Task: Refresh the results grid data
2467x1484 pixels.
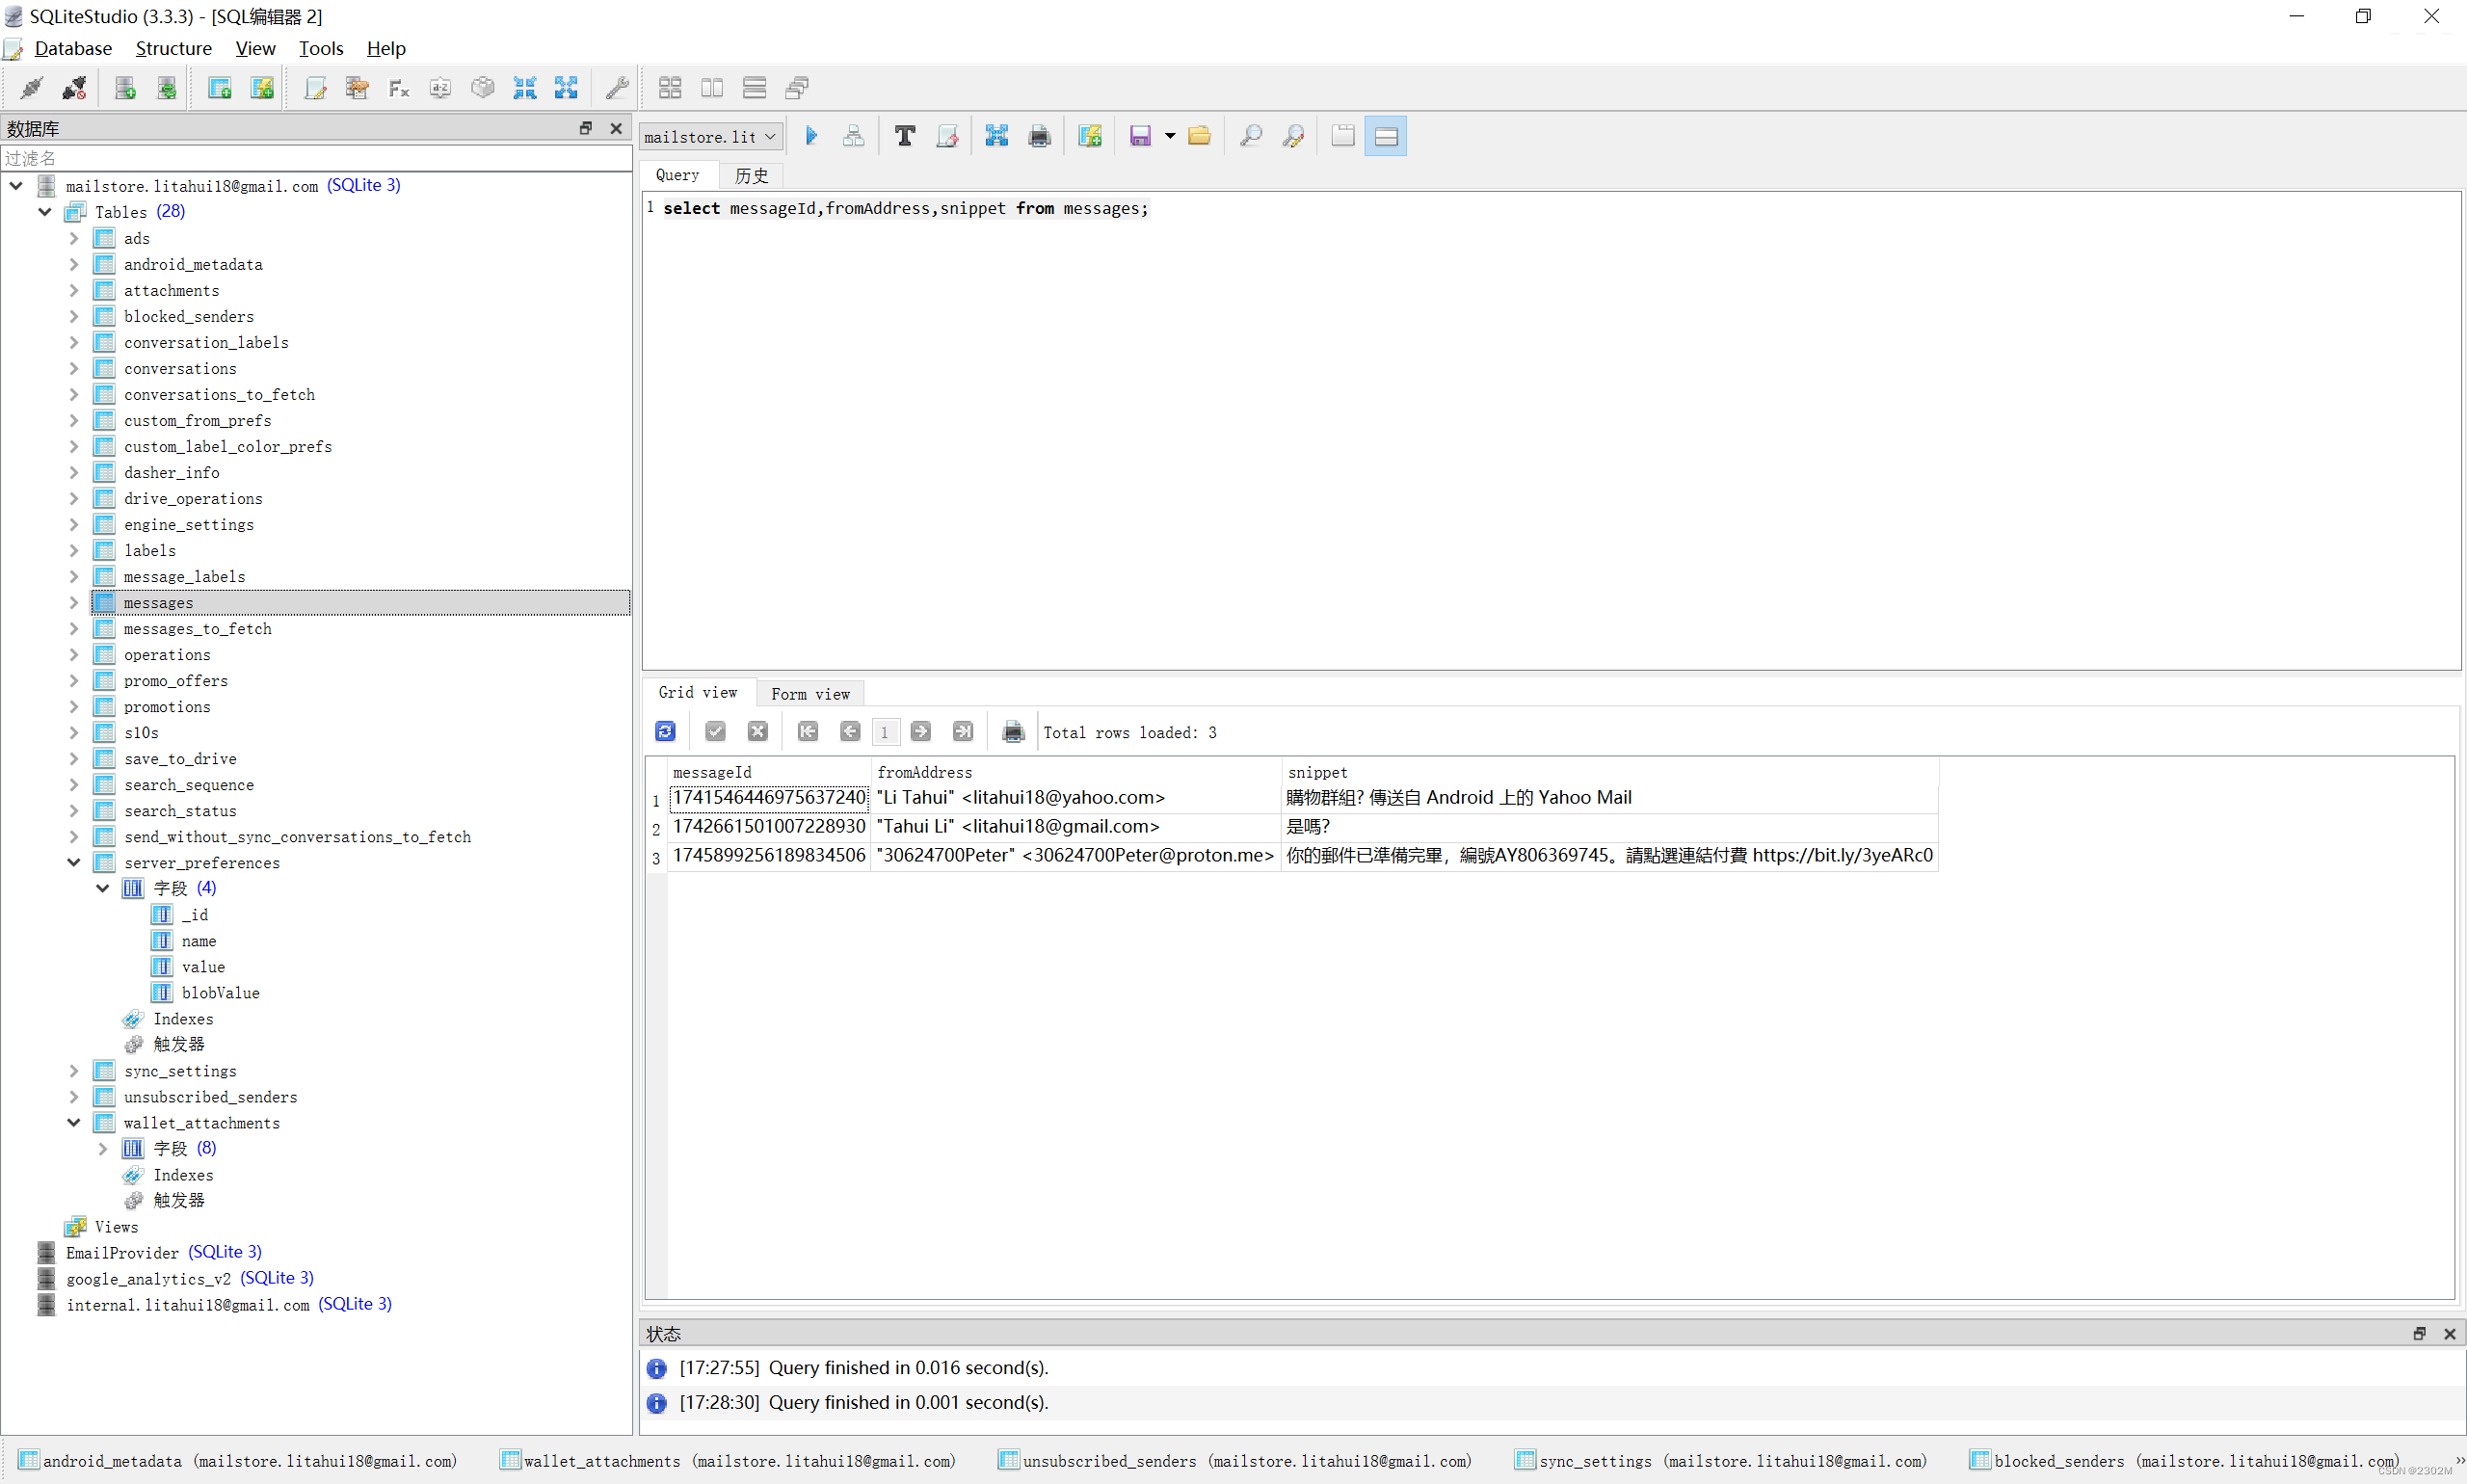Action: tap(665, 732)
